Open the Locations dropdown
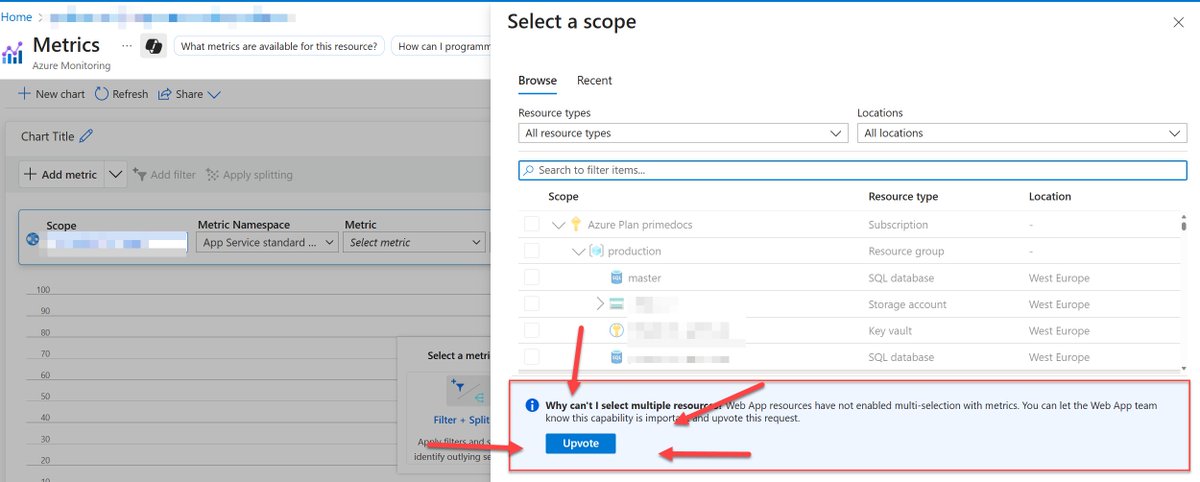The image size is (1200, 482). point(1022,133)
